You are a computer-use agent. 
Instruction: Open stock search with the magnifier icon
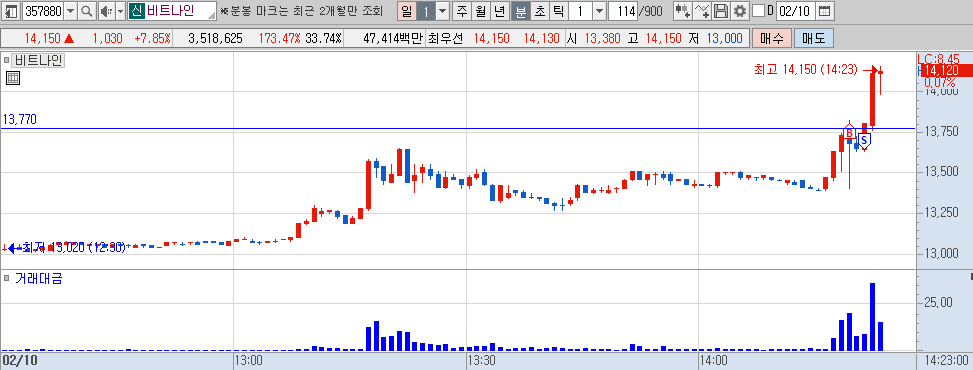pos(87,11)
